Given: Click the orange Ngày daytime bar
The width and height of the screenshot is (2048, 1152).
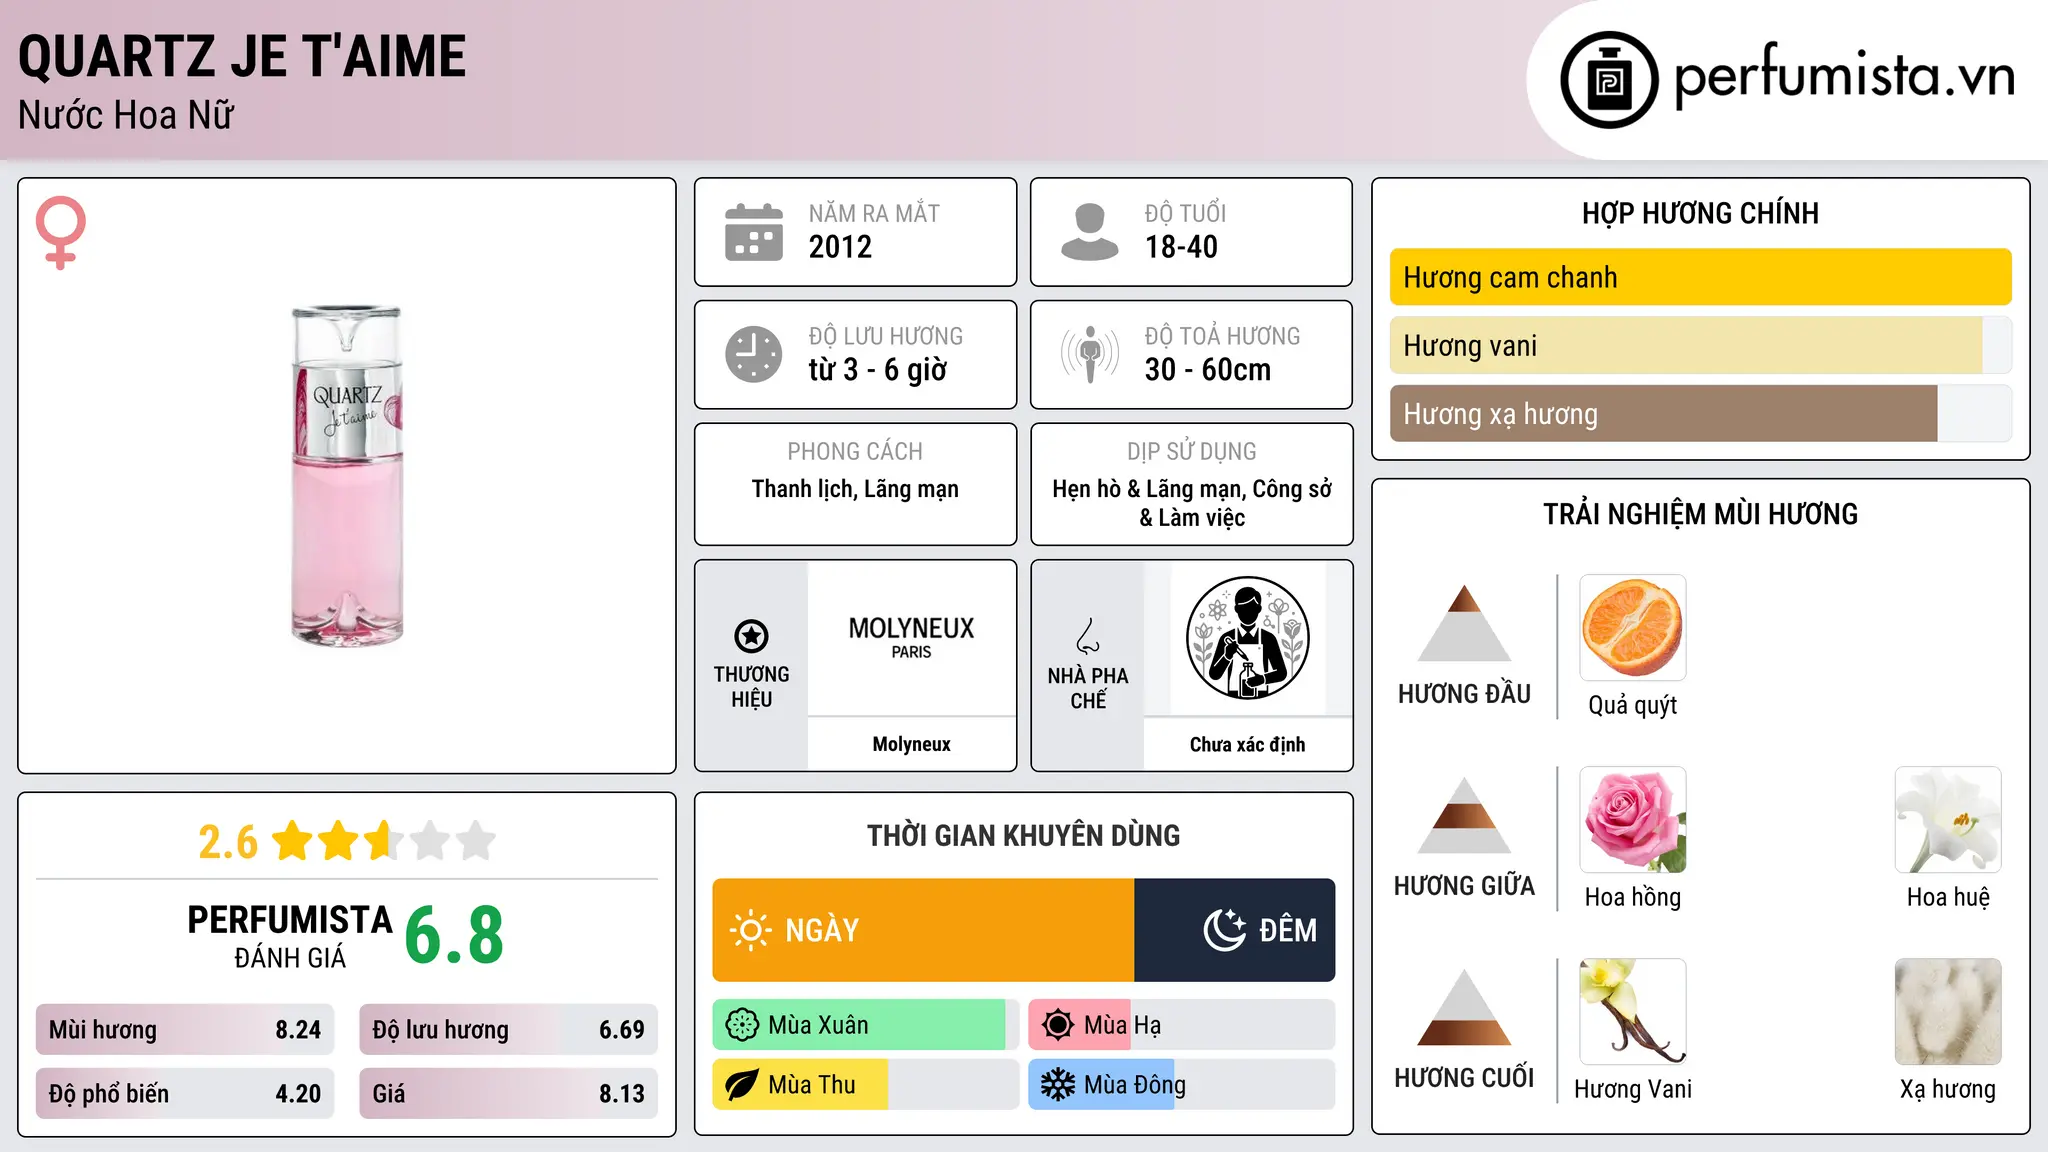Looking at the screenshot, I should pyautogui.click(x=923, y=930).
